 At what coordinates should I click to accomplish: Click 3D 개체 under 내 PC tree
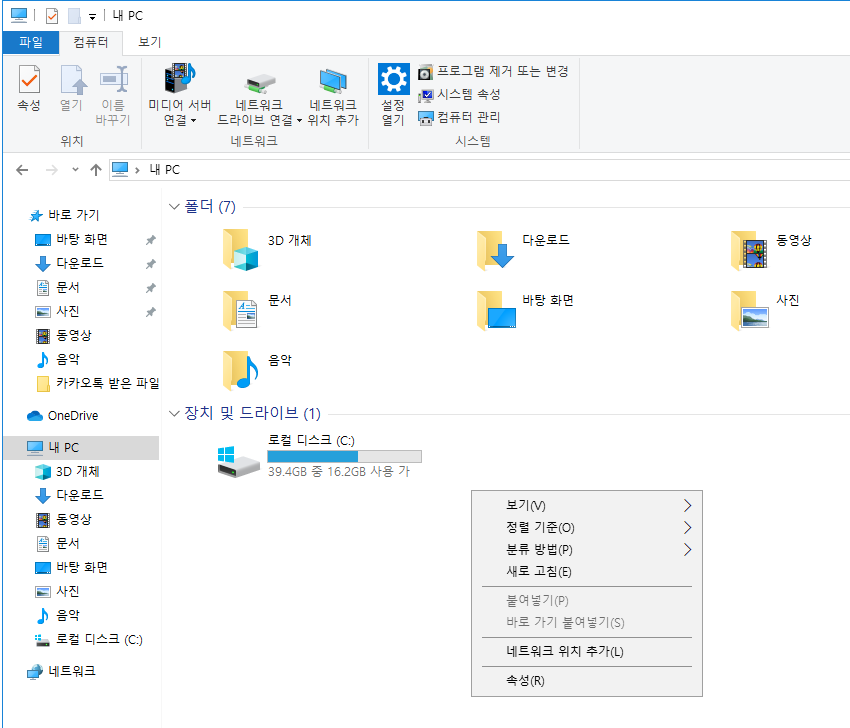tap(78, 472)
